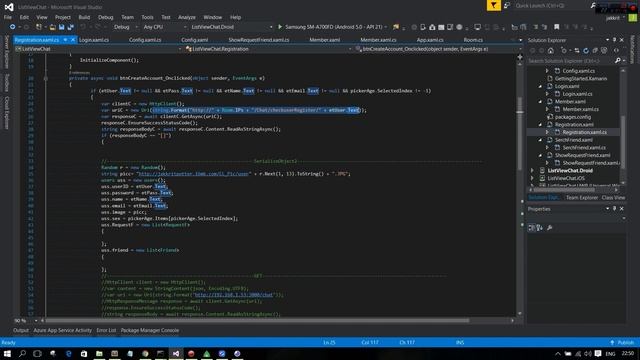Open Chrome from the taskbar
This screenshot has height=360, width=640.
[x=145, y=353]
